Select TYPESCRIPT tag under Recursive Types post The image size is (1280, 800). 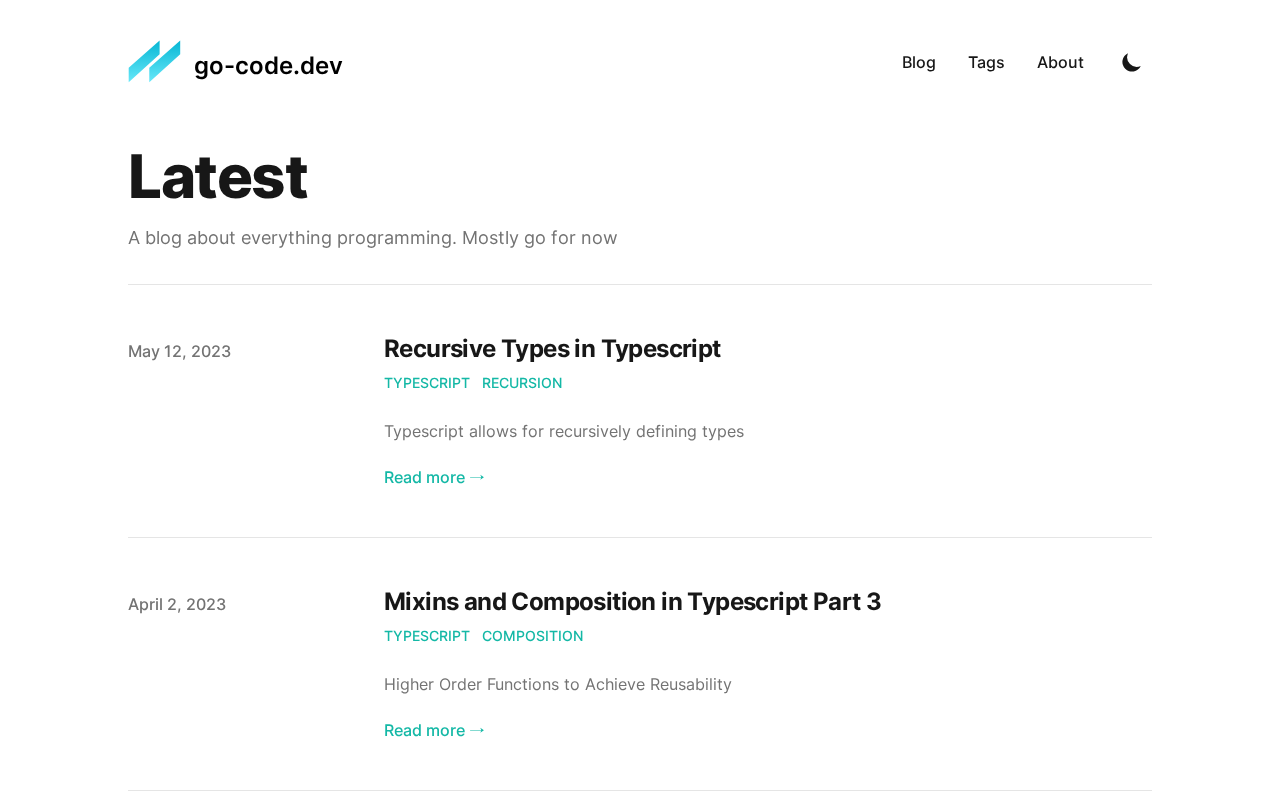click(427, 383)
